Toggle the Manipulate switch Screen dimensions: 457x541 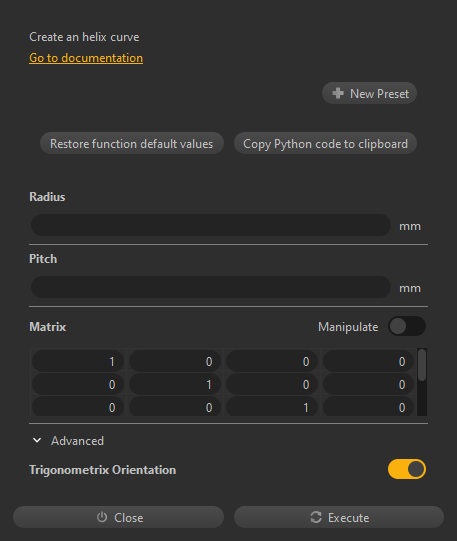point(407,326)
